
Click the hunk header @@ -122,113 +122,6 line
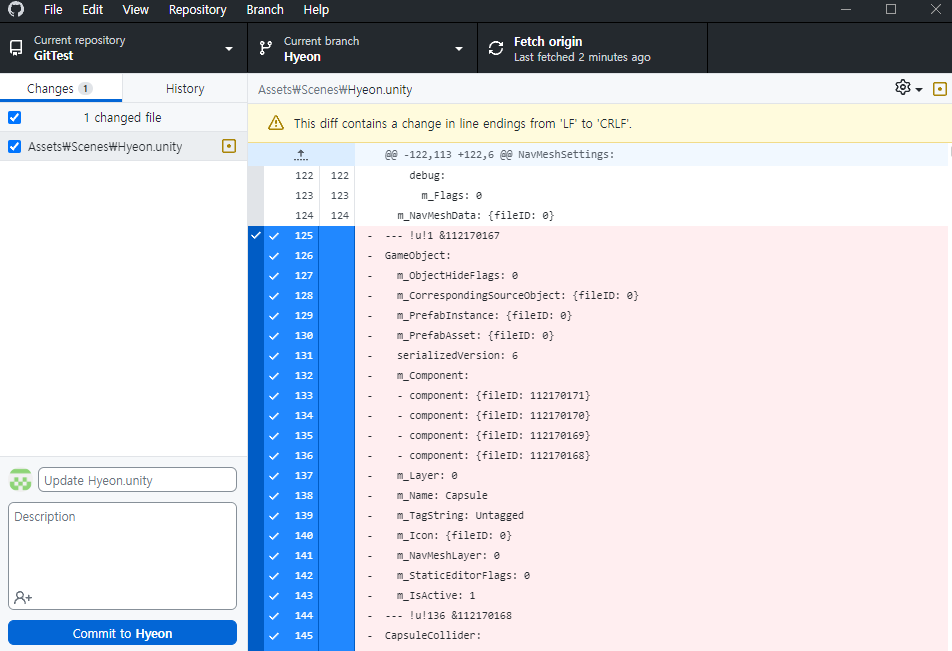(x=499, y=155)
